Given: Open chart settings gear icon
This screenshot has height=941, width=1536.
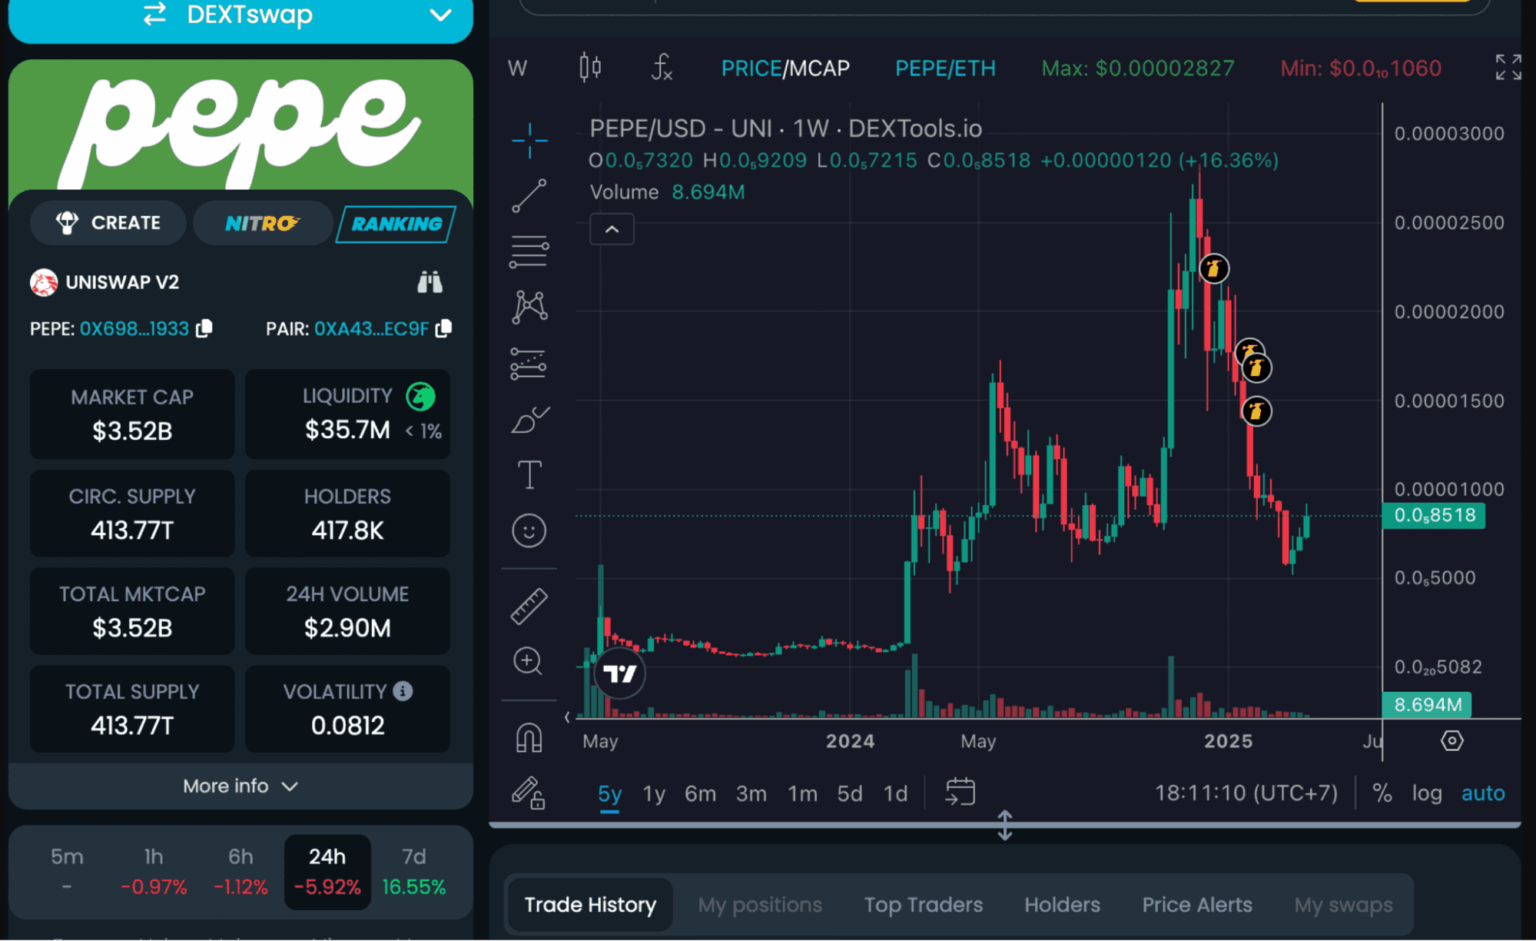Looking at the screenshot, I should click(1452, 741).
